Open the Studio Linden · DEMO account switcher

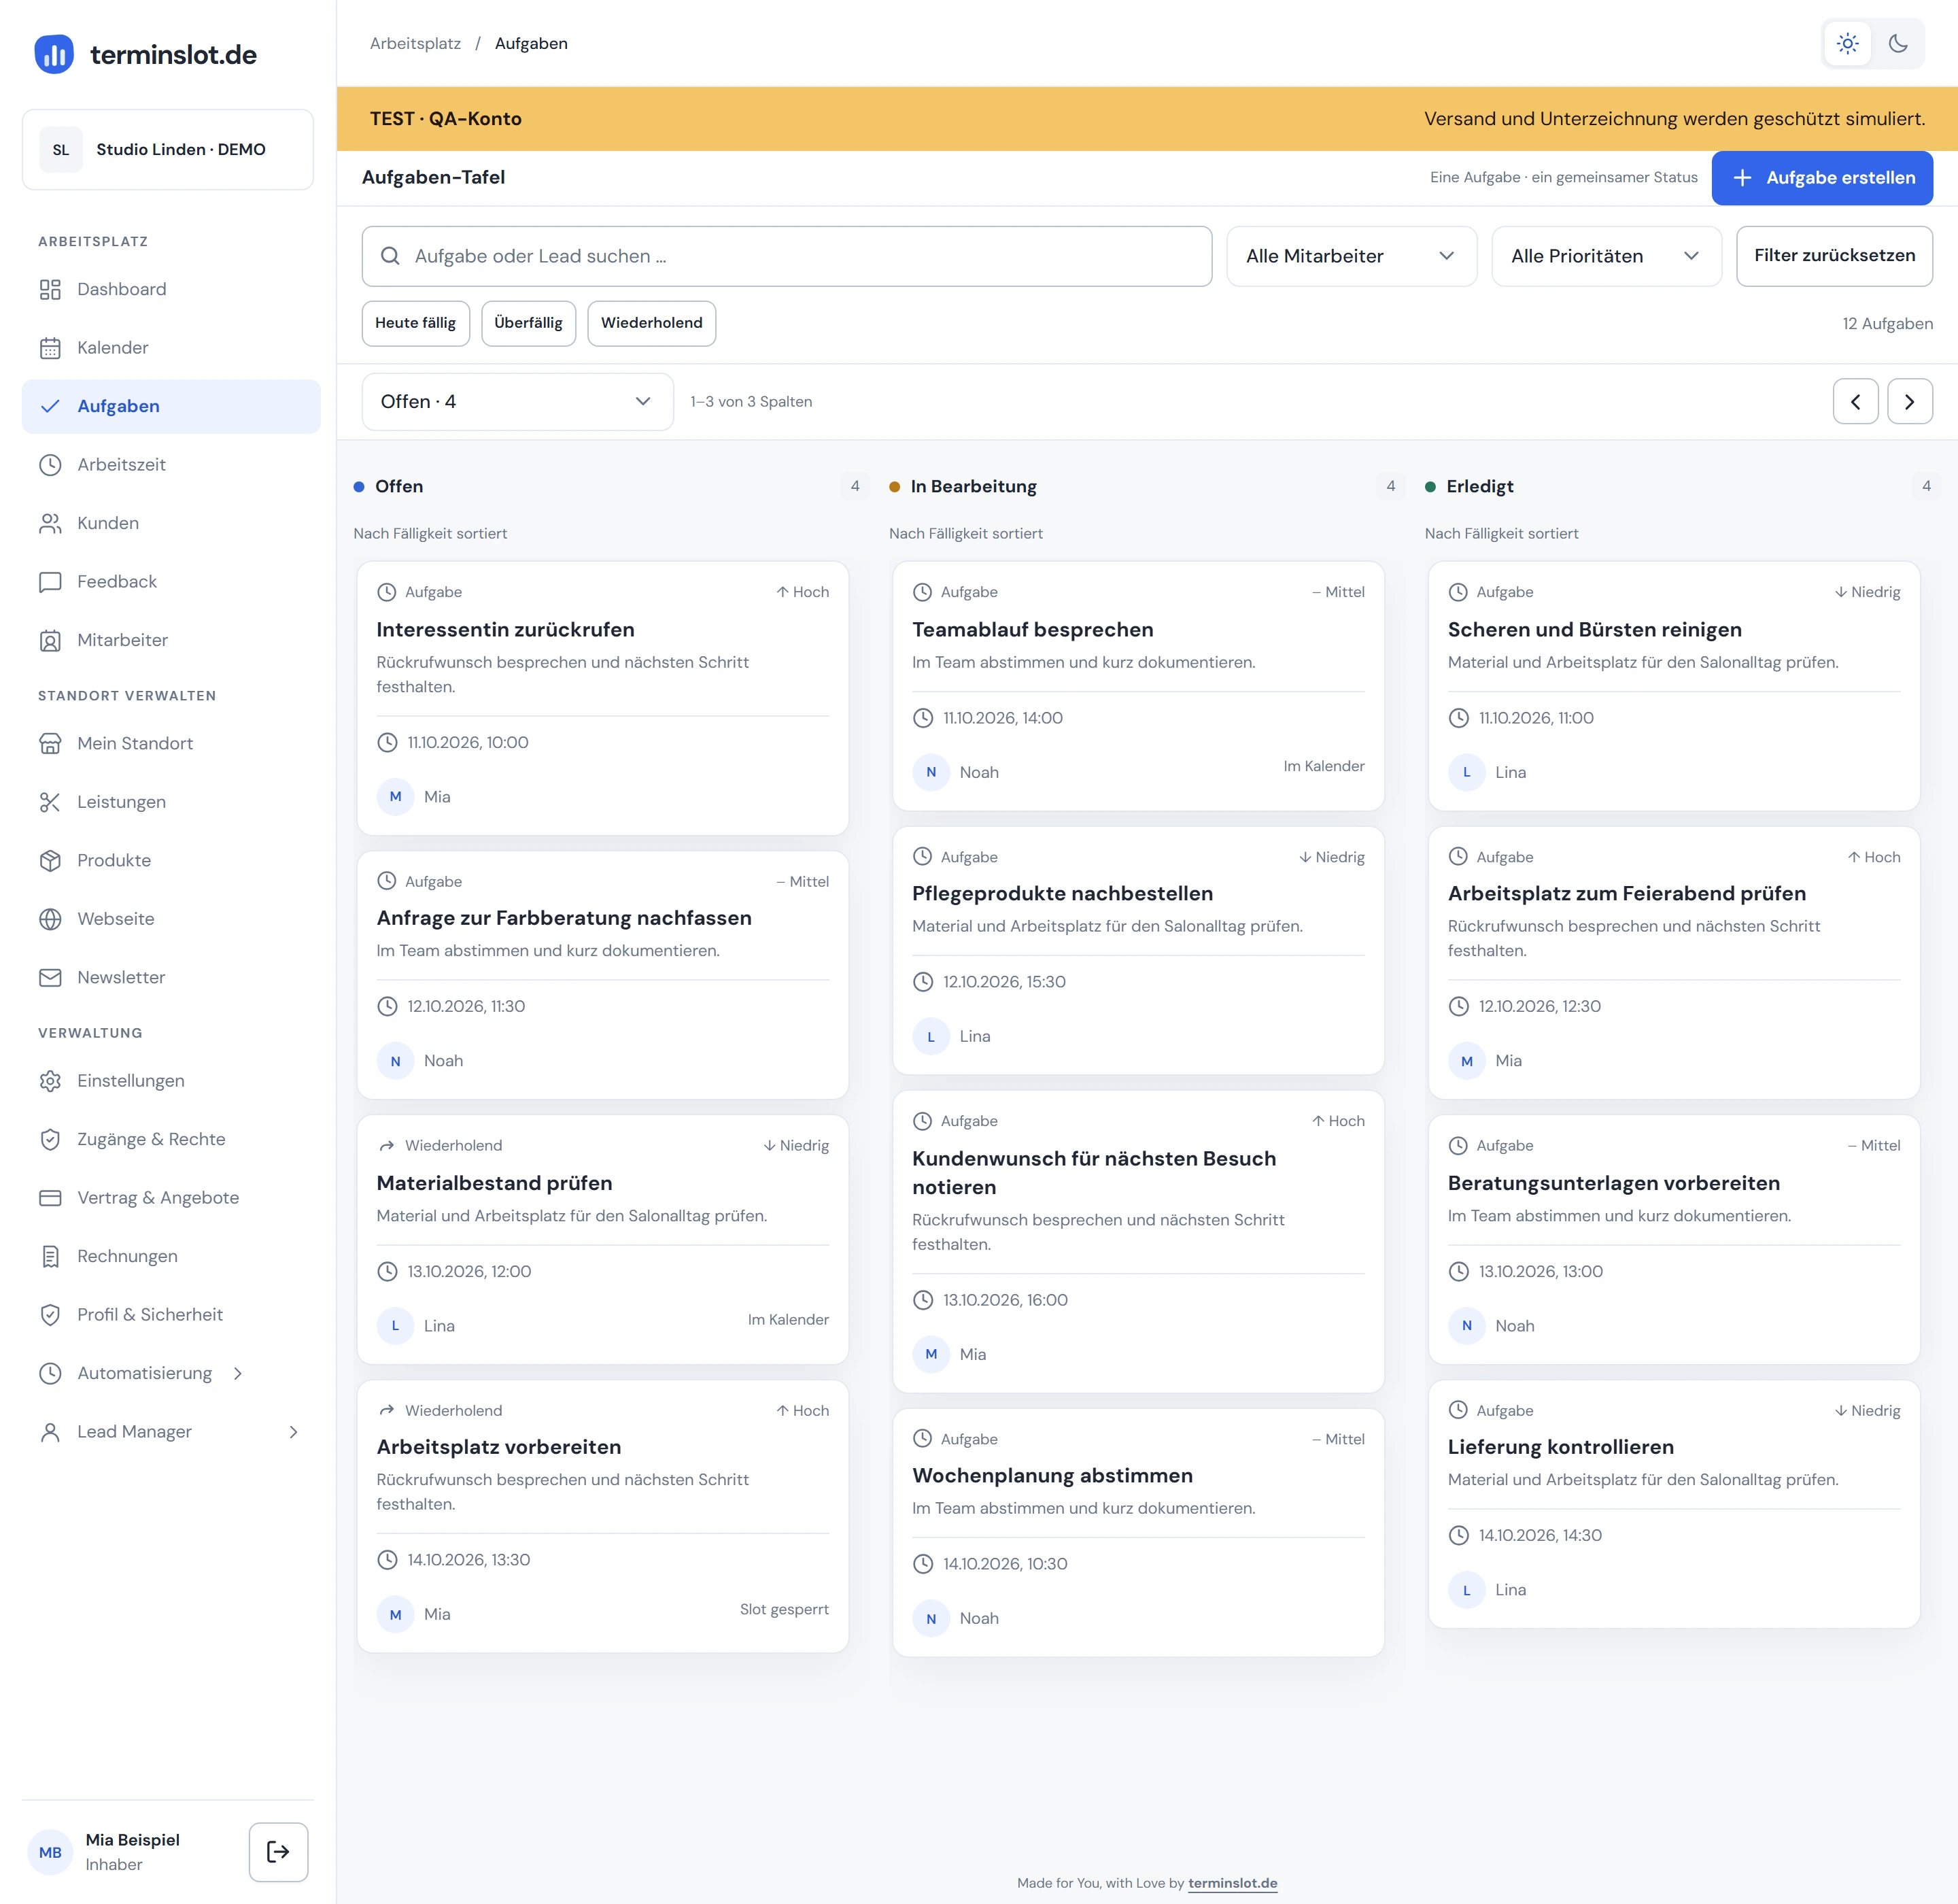coord(168,150)
